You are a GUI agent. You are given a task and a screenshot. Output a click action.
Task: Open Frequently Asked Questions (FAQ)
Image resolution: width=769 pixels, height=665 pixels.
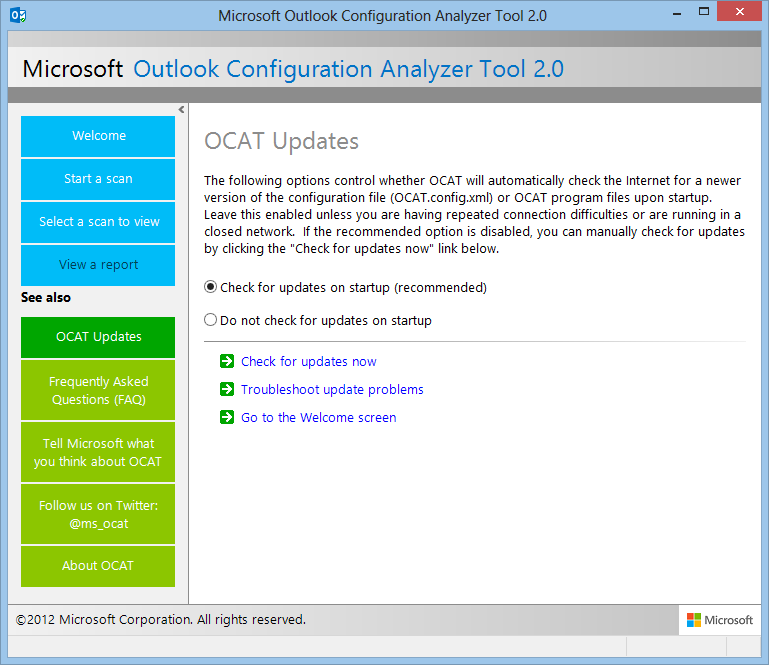click(x=98, y=390)
